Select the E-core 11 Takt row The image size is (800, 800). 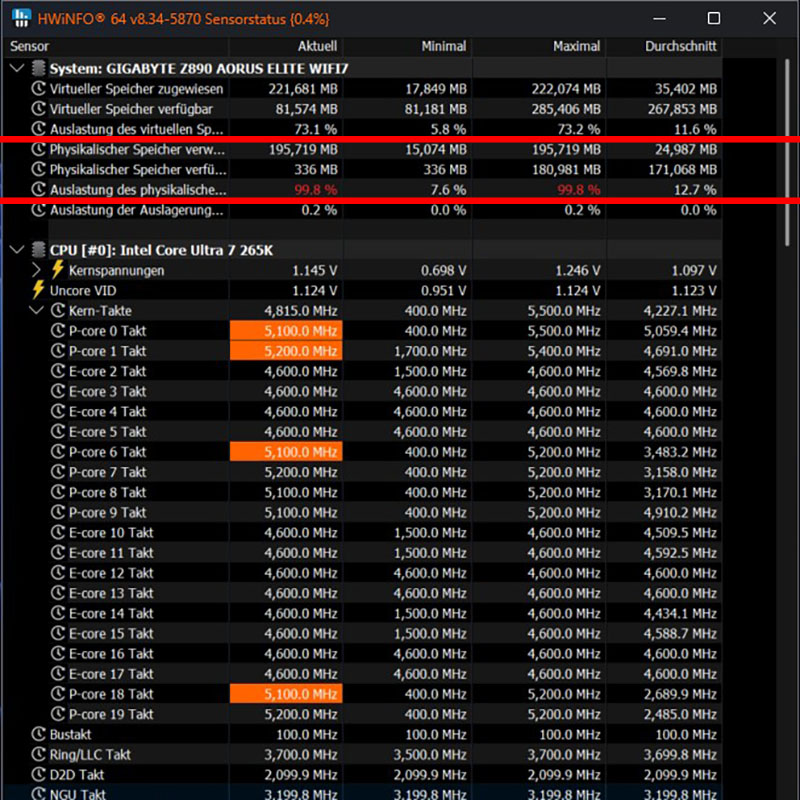(362, 553)
